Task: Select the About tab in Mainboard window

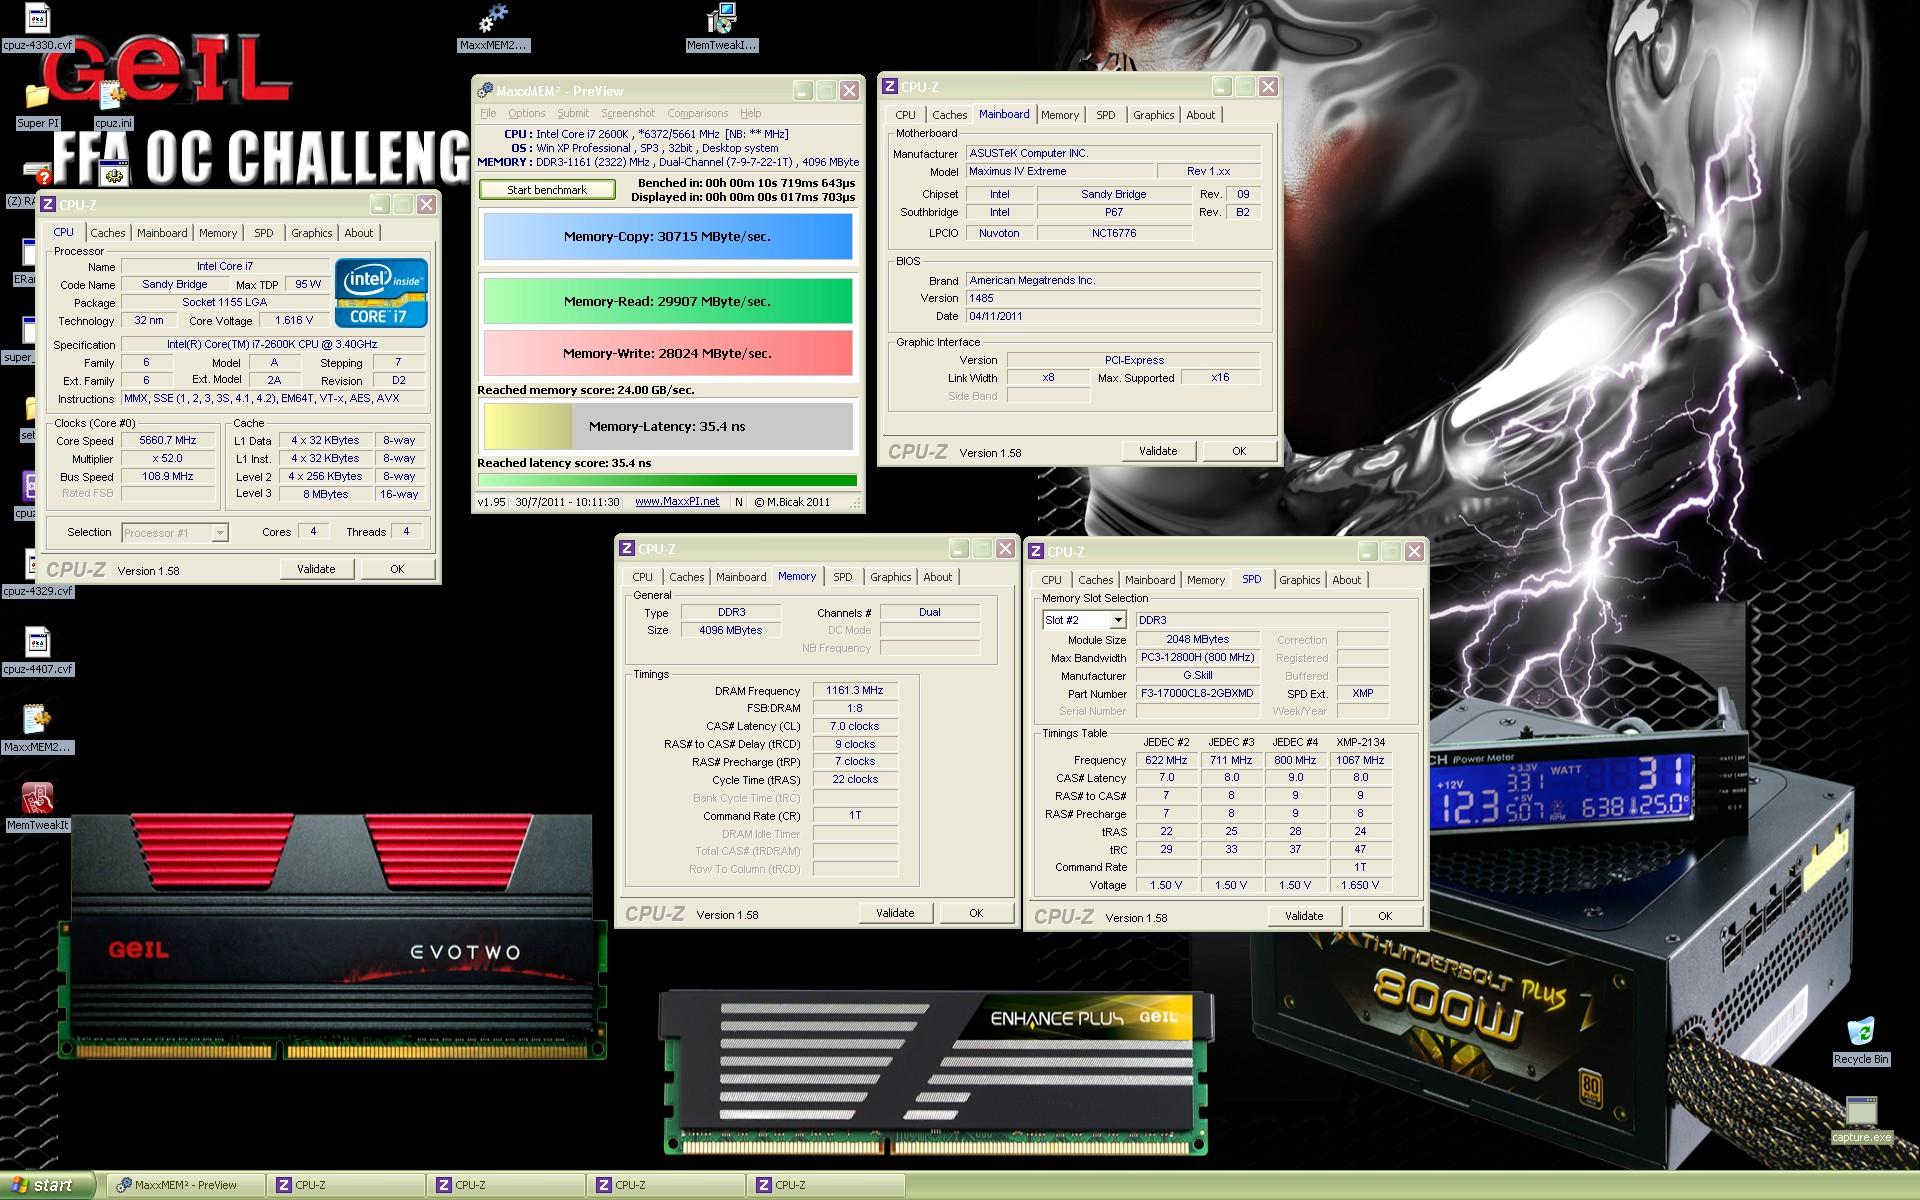Action: point(1200,115)
